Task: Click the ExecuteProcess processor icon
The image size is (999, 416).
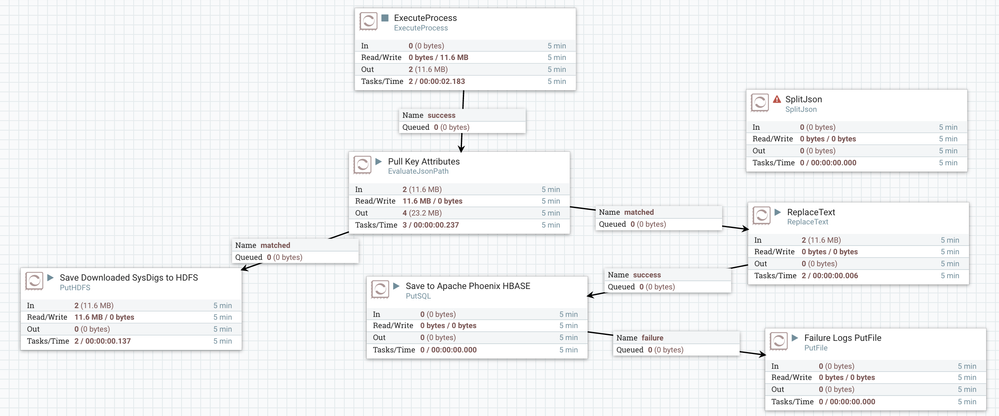Action: [368, 21]
